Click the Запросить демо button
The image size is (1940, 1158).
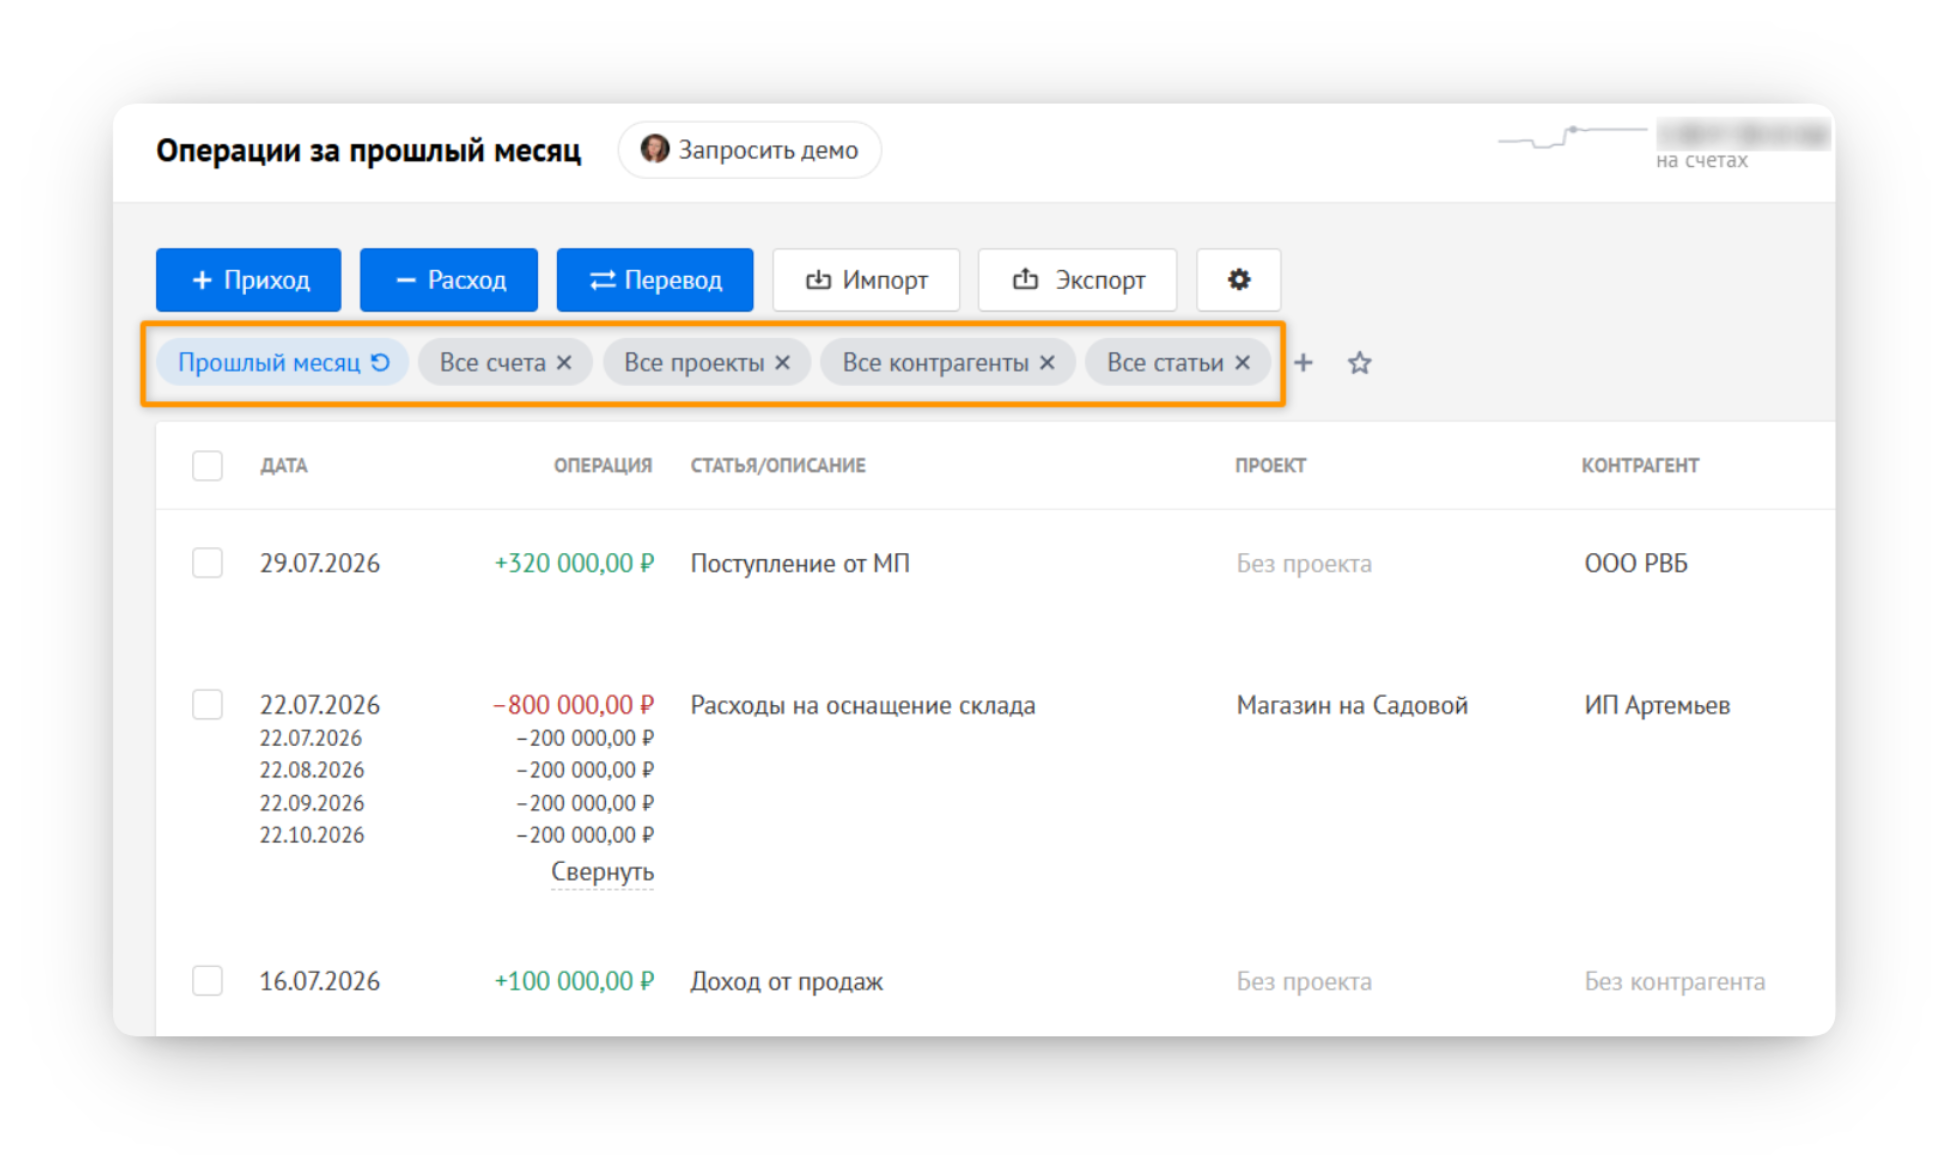[x=750, y=150]
